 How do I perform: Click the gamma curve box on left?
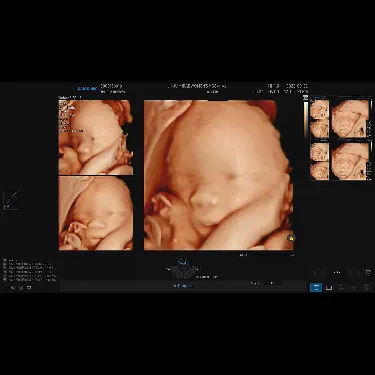(11, 200)
